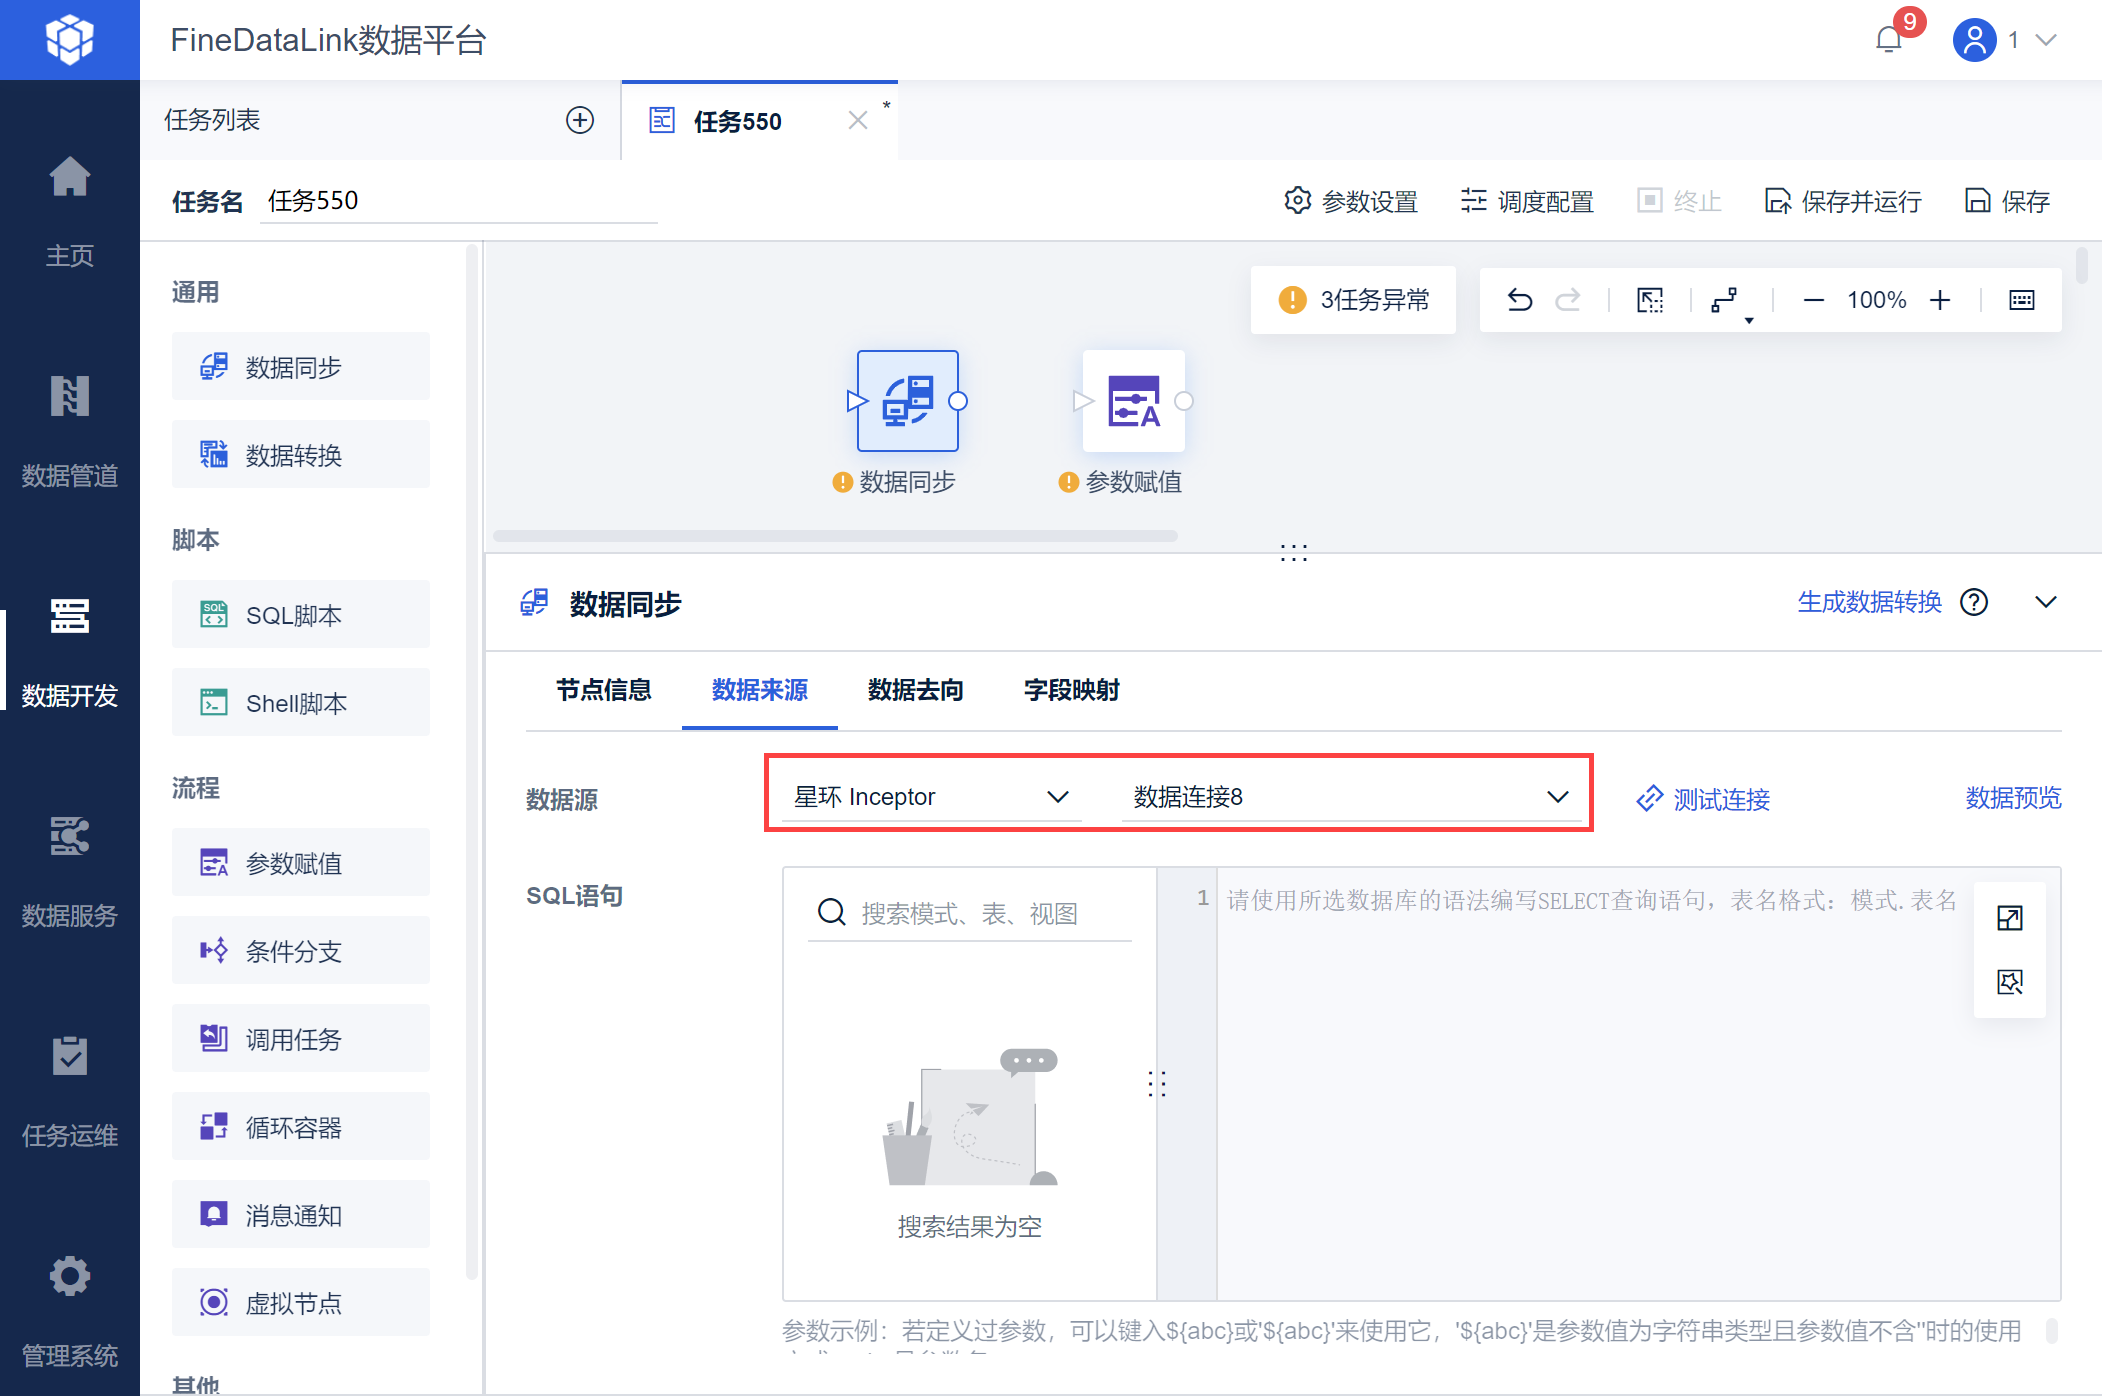
Task: Open the connection line style tool
Action: (x=1726, y=300)
